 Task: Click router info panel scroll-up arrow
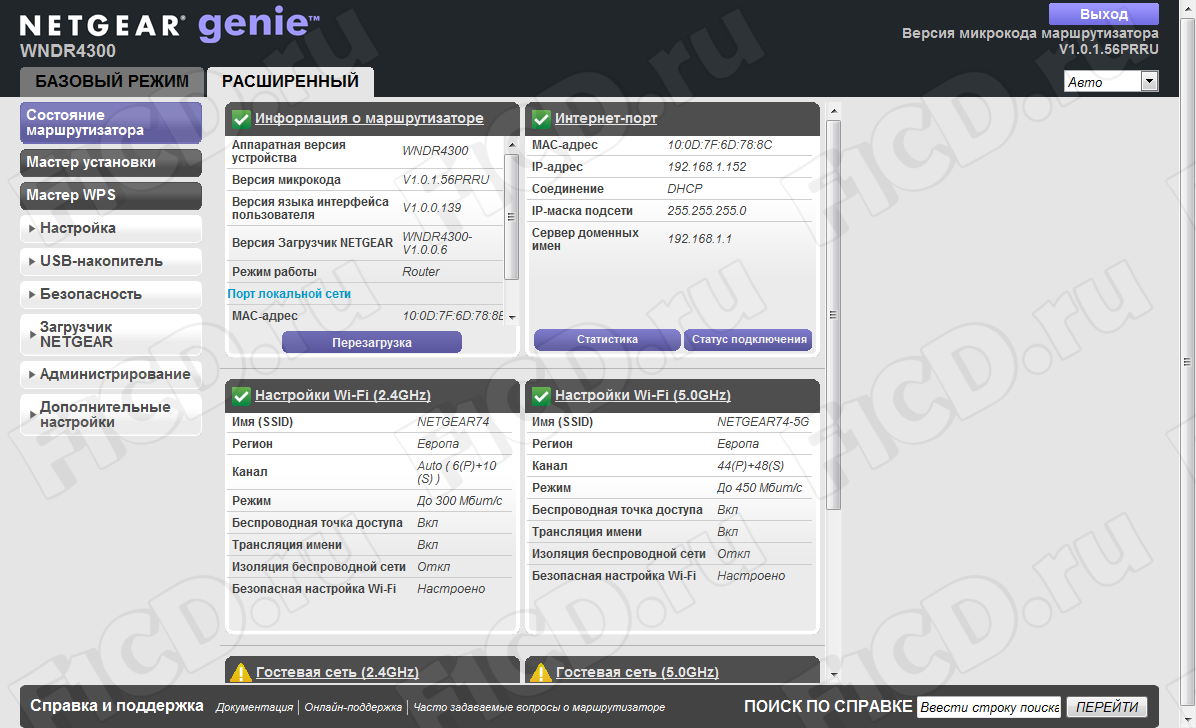(512, 144)
